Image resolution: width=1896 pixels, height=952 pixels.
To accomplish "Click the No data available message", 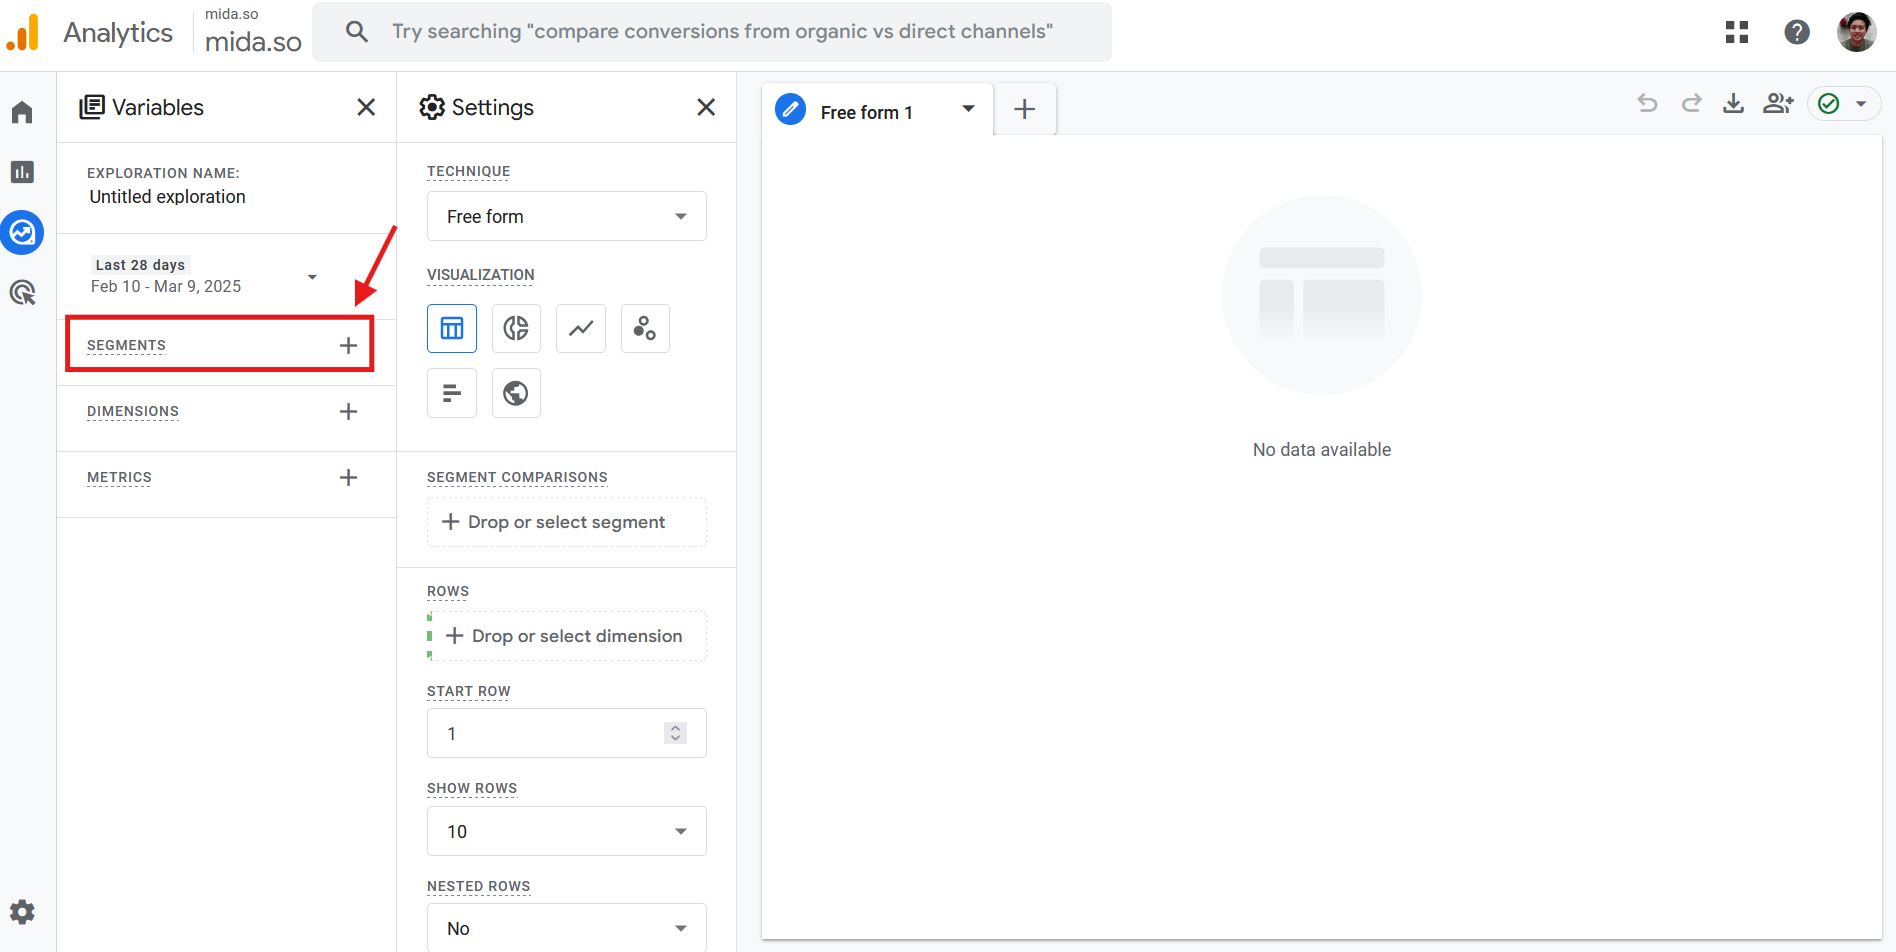I will [x=1322, y=450].
